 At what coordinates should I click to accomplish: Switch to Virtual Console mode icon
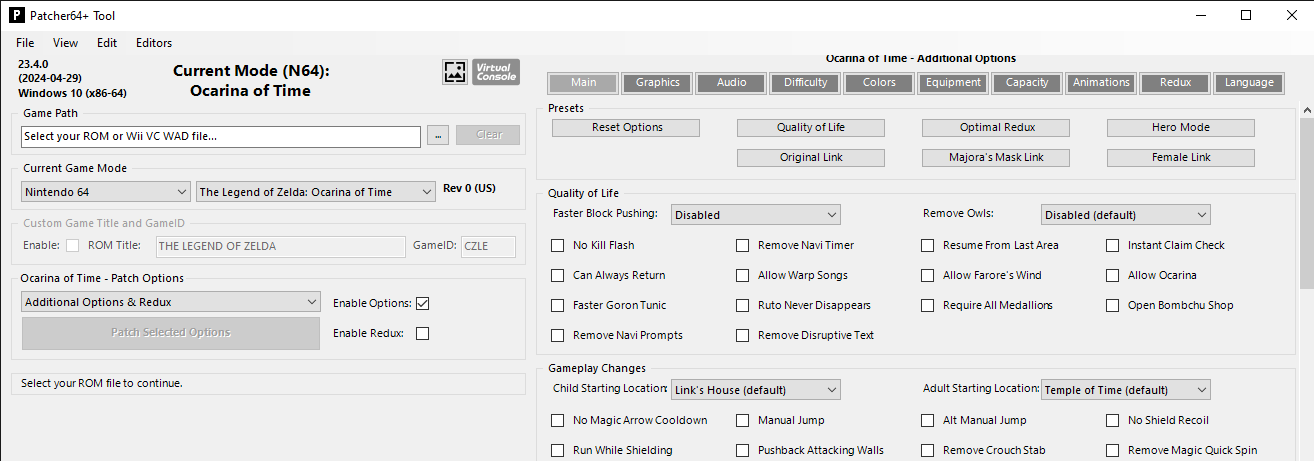496,72
